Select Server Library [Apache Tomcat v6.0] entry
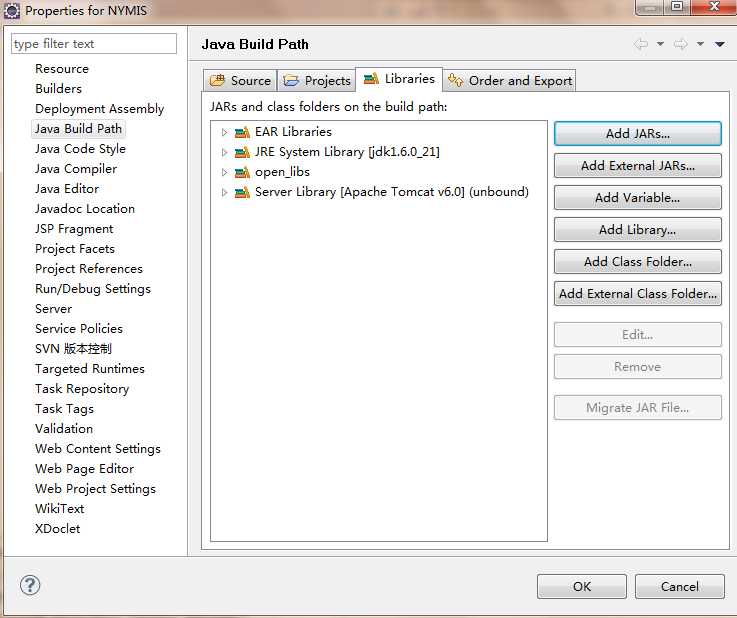Screen dimensions: 737x618 [x=392, y=192]
